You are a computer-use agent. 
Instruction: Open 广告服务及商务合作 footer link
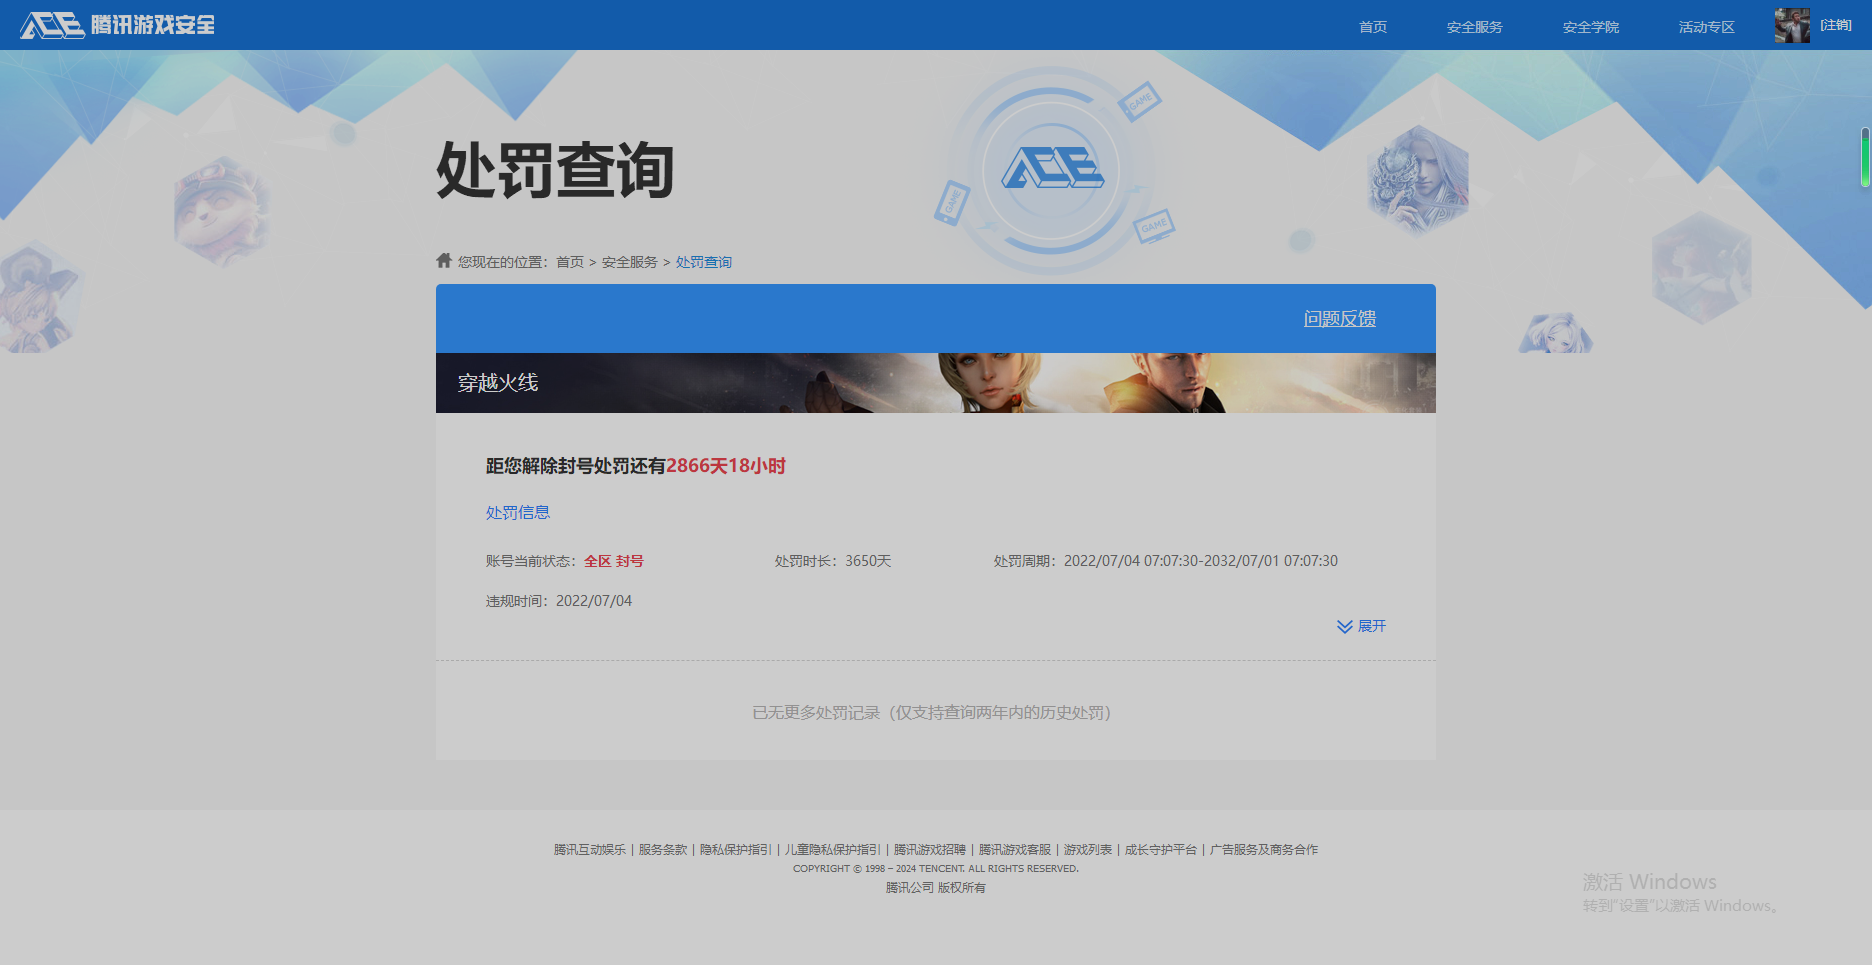tap(1264, 849)
